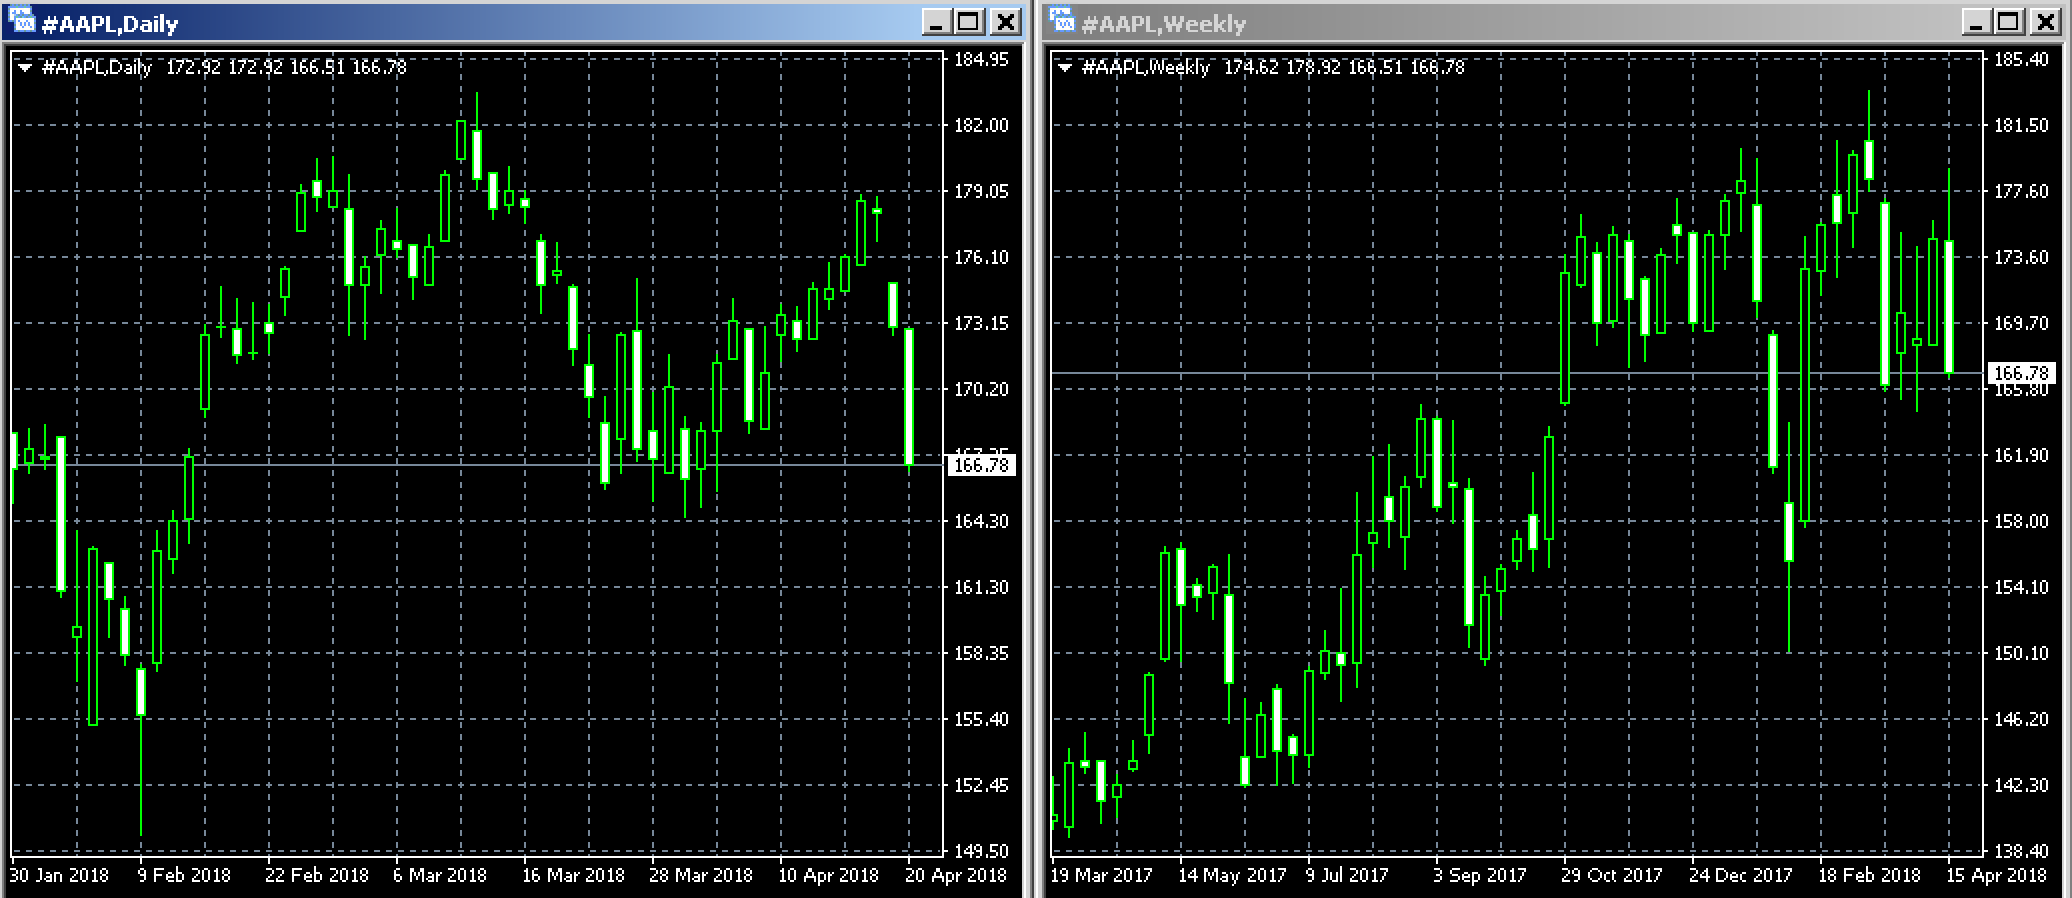Click the 170.20 price level on the Daily scale

(981, 390)
